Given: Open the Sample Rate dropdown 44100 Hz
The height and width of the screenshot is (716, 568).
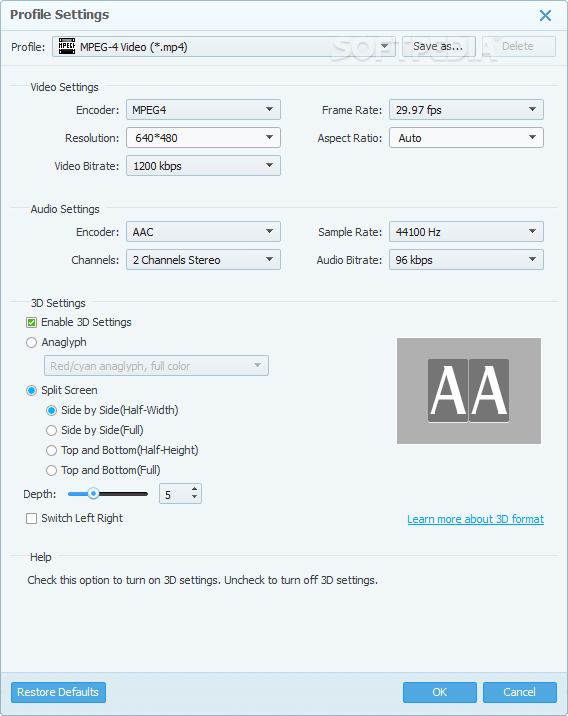Looking at the screenshot, I should point(466,232).
